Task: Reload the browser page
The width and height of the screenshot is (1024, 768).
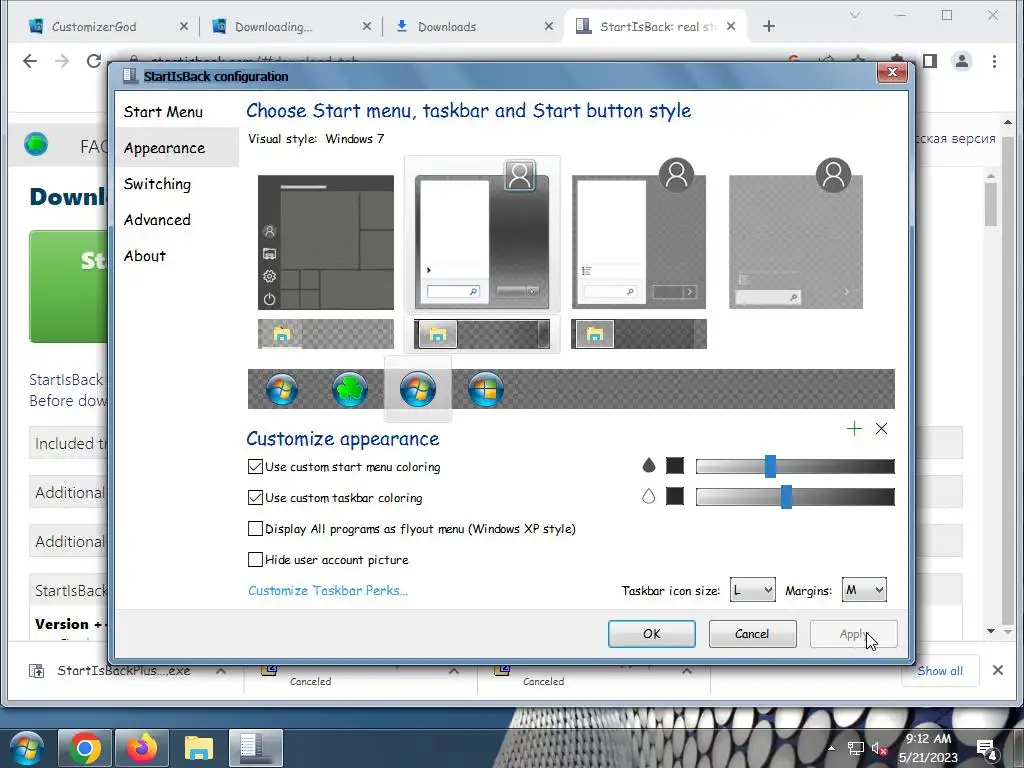Action: [94, 61]
